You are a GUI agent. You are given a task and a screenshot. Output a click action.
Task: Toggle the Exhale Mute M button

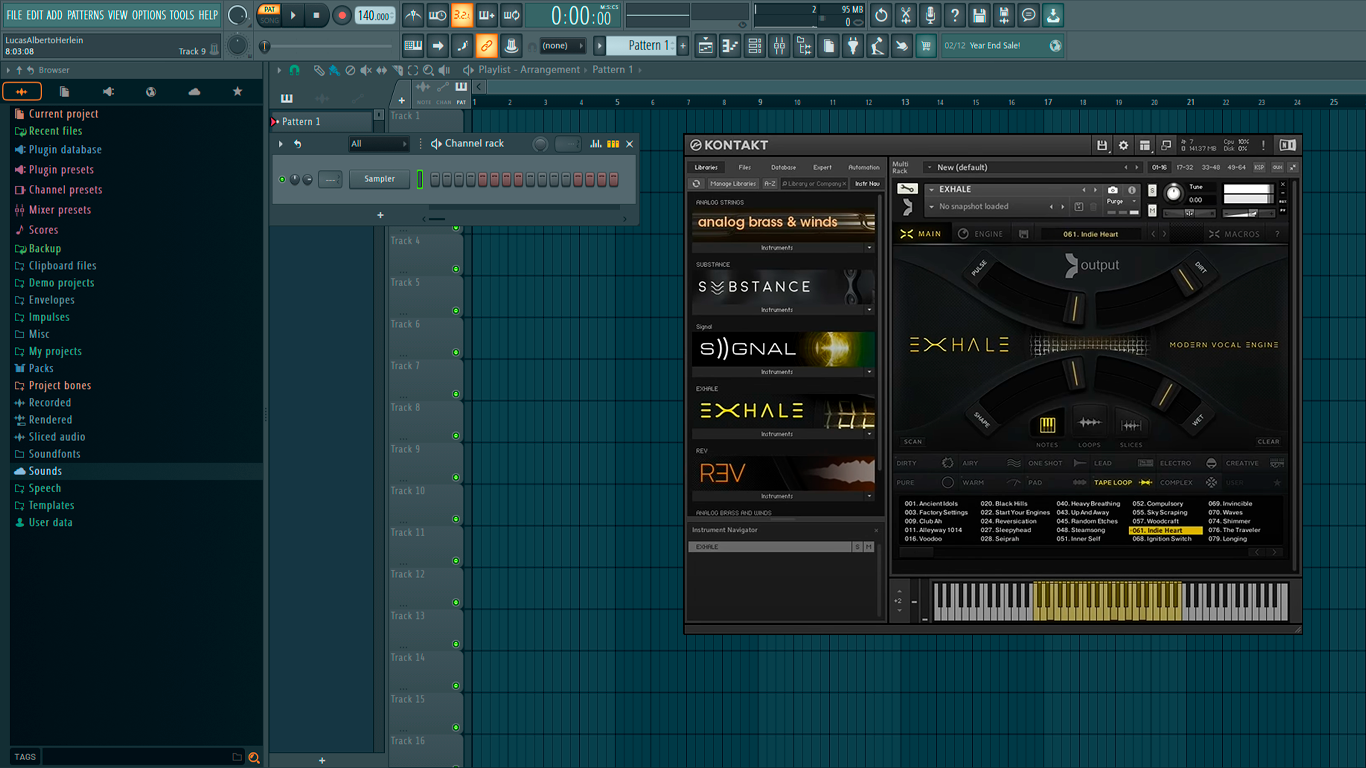(1152, 211)
